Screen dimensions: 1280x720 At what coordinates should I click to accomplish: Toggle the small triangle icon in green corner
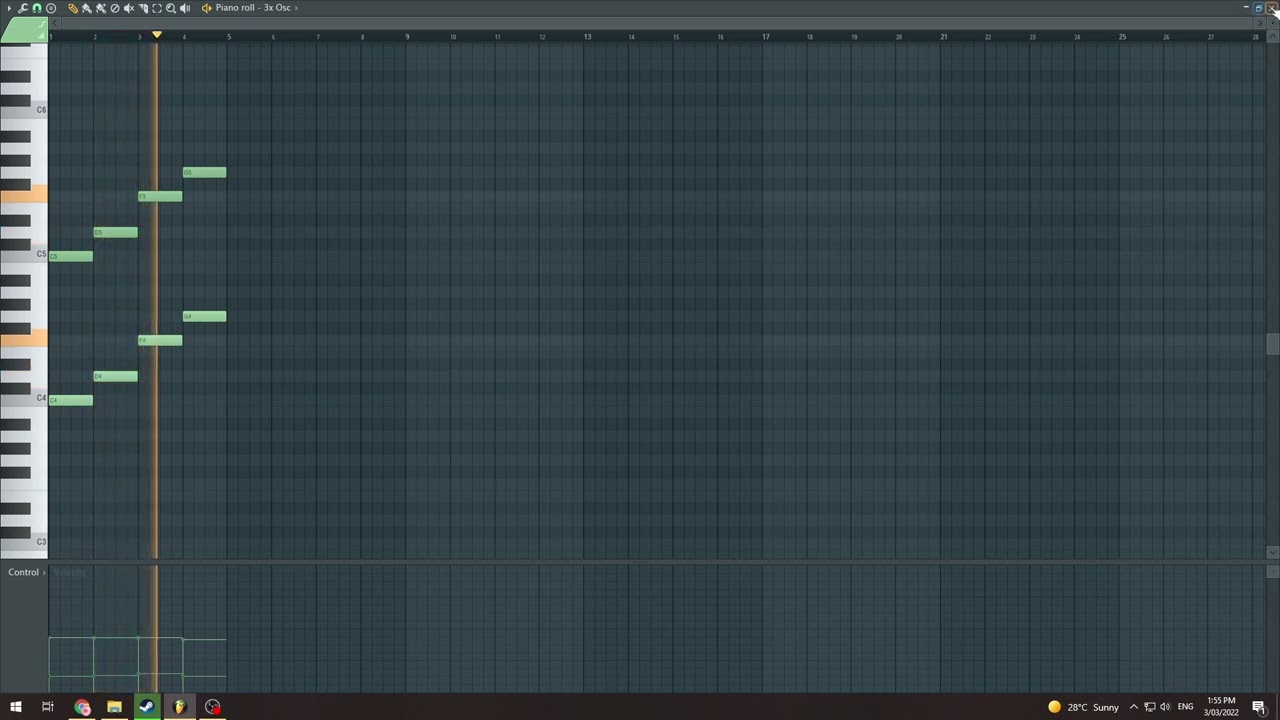pyautogui.click(x=41, y=37)
